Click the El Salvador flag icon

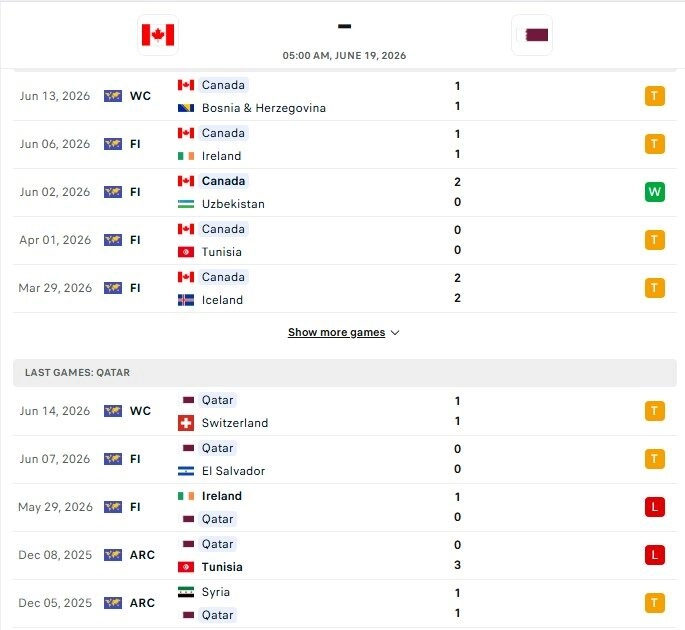(x=186, y=471)
